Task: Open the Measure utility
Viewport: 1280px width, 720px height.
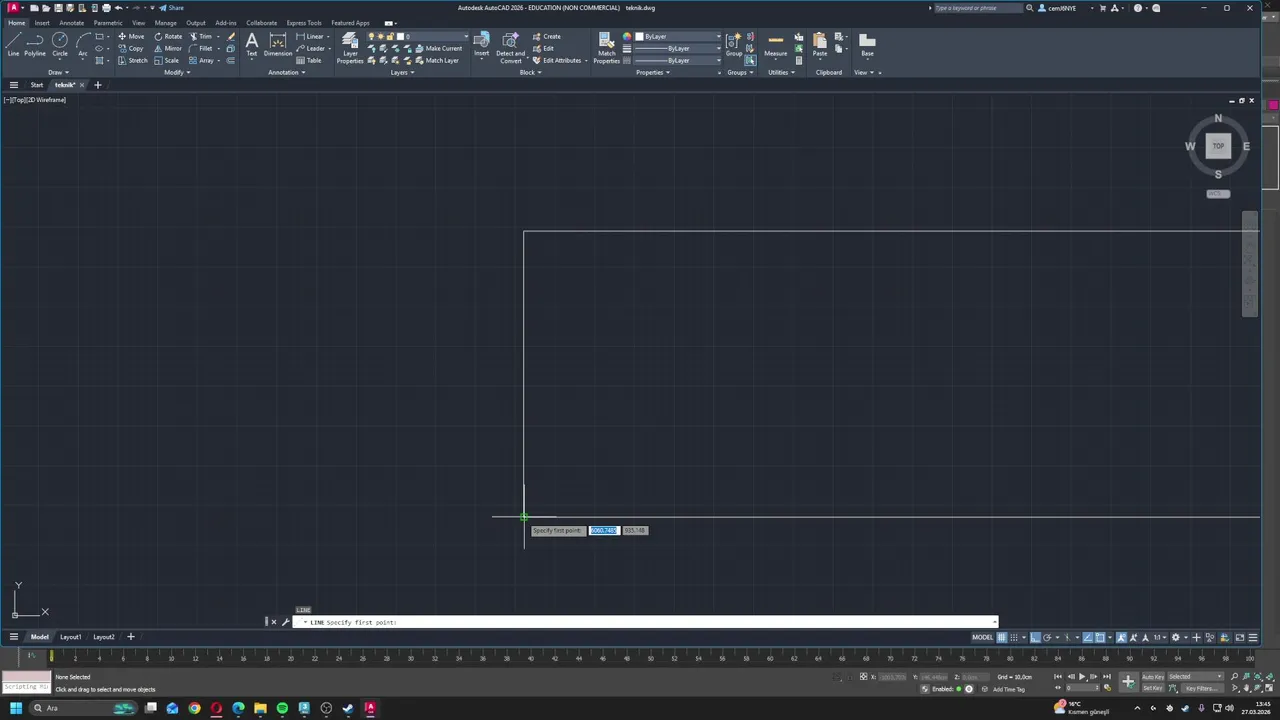Action: [x=776, y=44]
